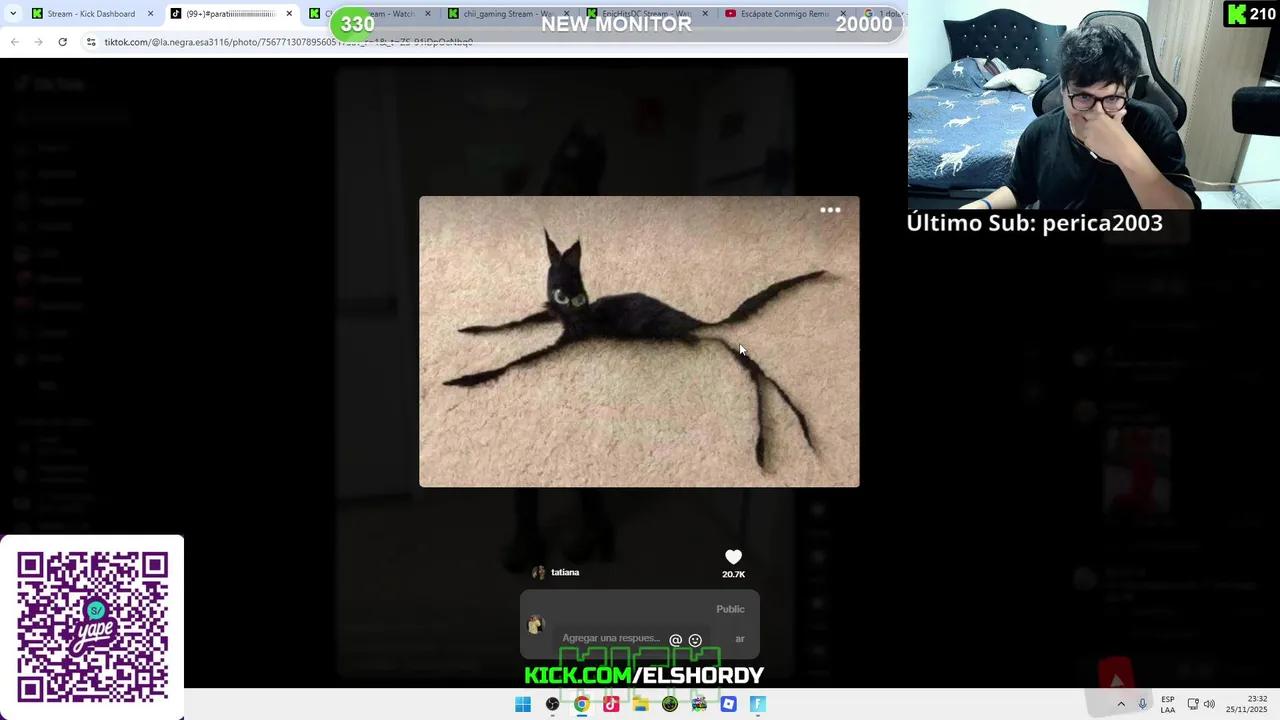1280x720 pixels.
Task: Close the TikTok '(99+)#parati' tab
Action: [x=290, y=14]
